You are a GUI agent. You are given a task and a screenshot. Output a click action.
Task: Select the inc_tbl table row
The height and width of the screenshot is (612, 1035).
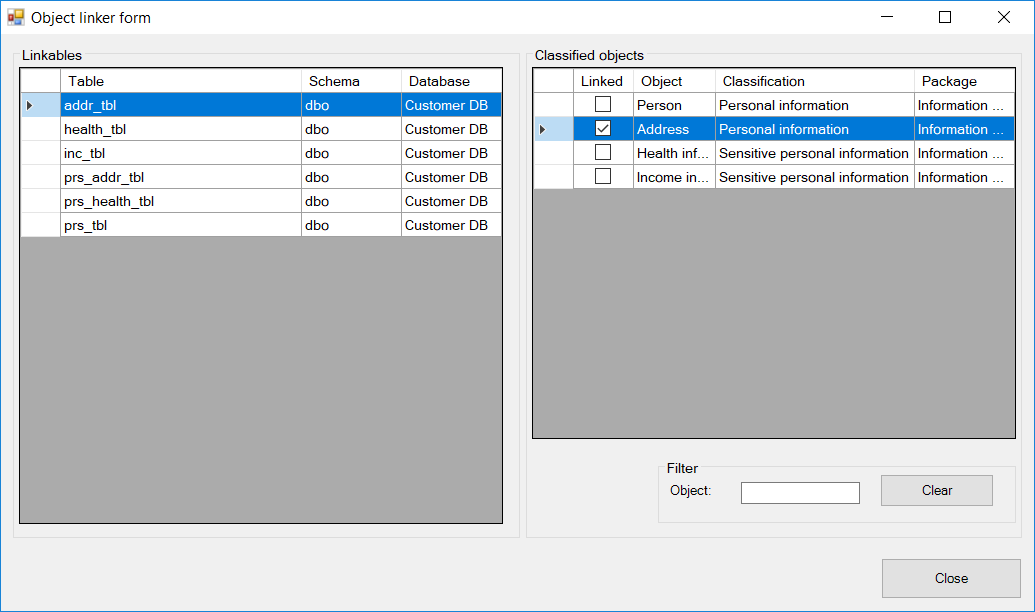click(180, 153)
